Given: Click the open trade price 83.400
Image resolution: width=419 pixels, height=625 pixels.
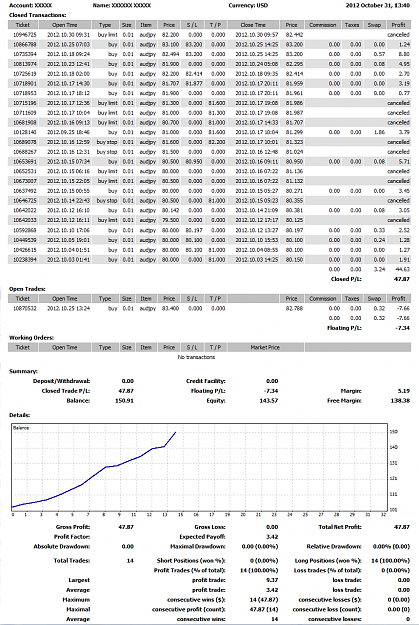Looking at the screenshot, I should pyautogui.click(x=170, y=309).
